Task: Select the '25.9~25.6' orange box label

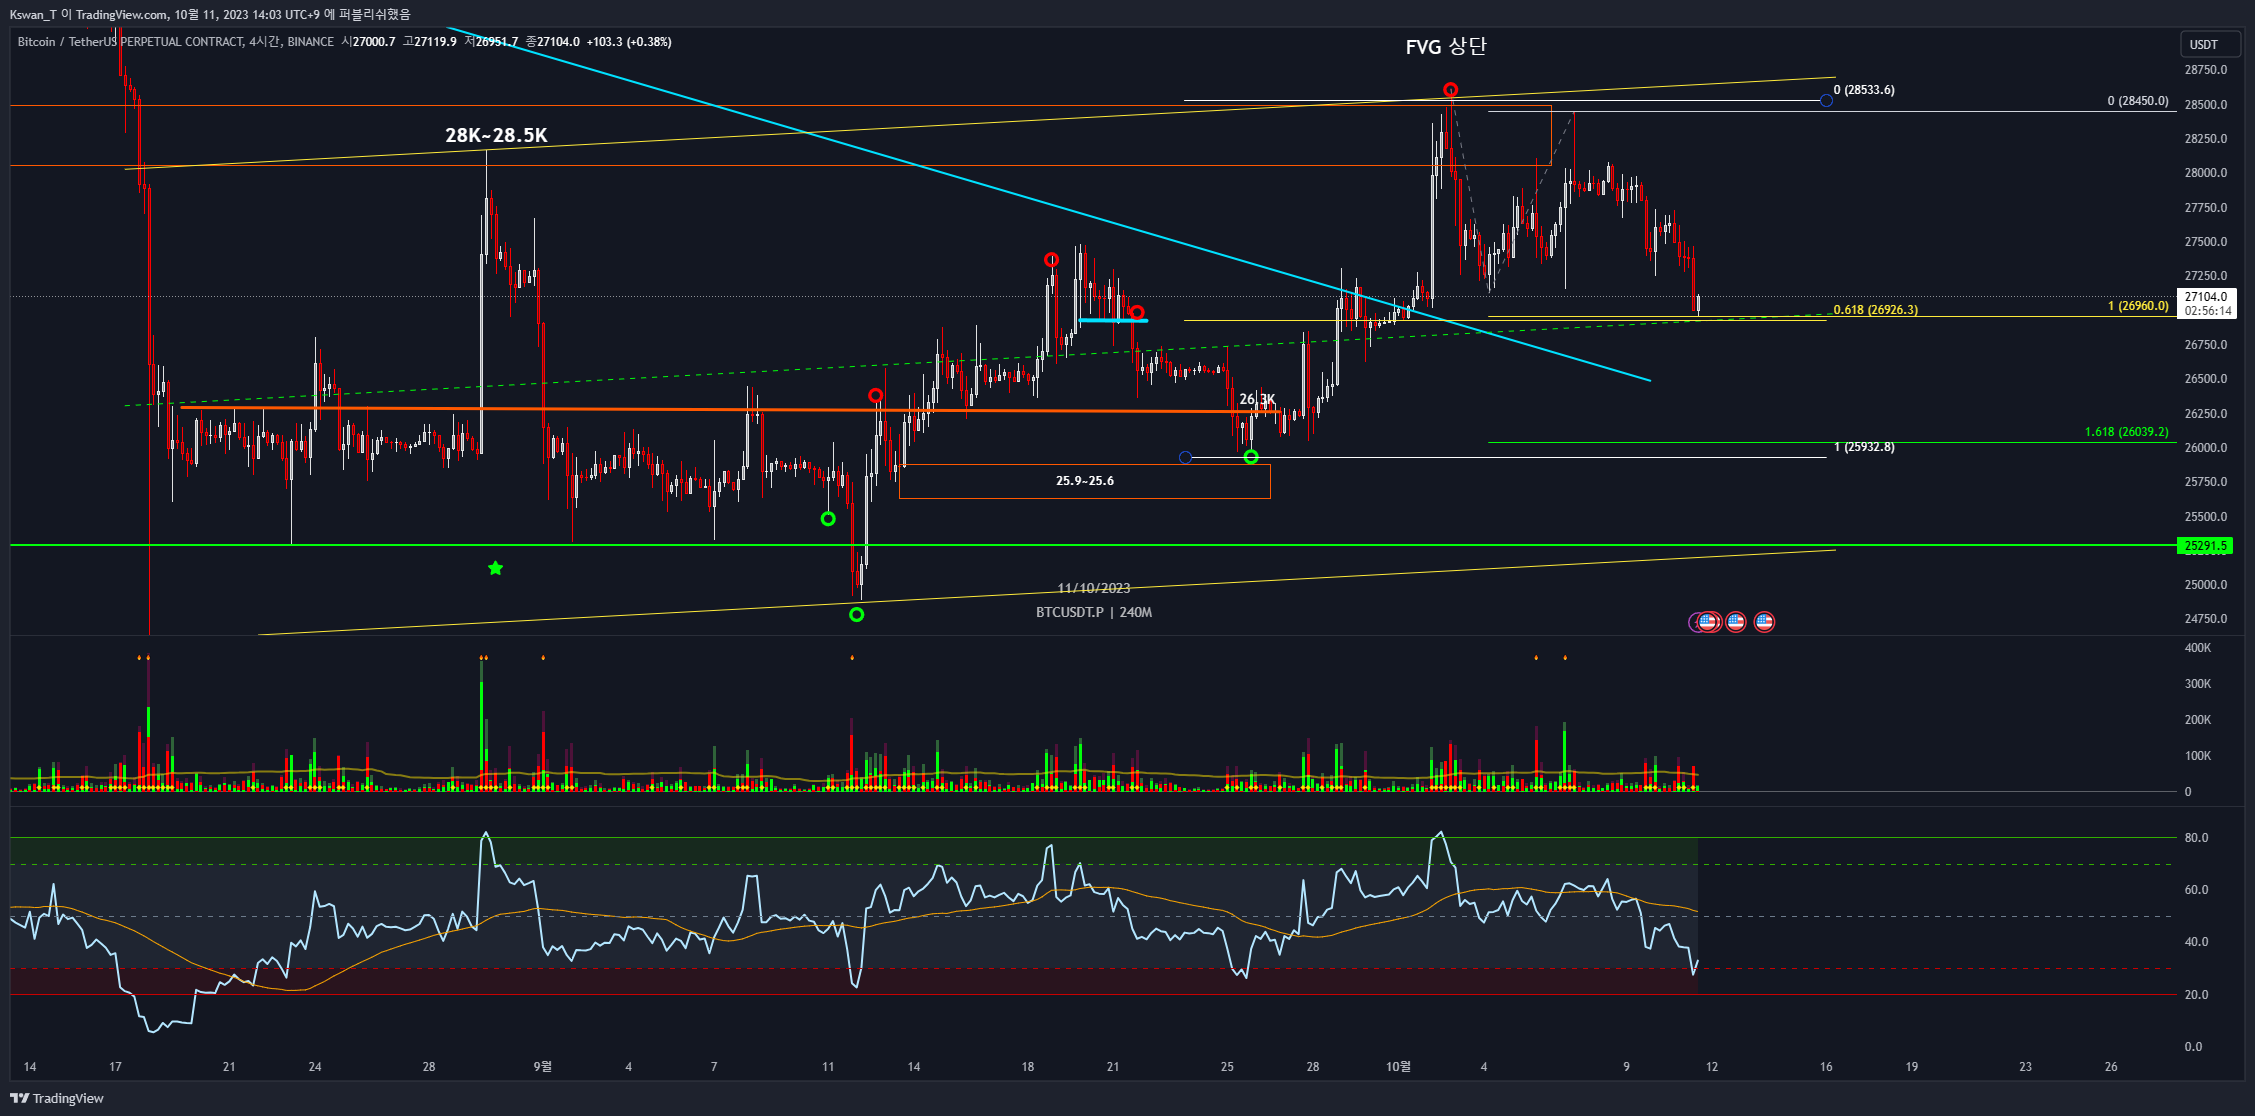Action: click(1085, 481)
